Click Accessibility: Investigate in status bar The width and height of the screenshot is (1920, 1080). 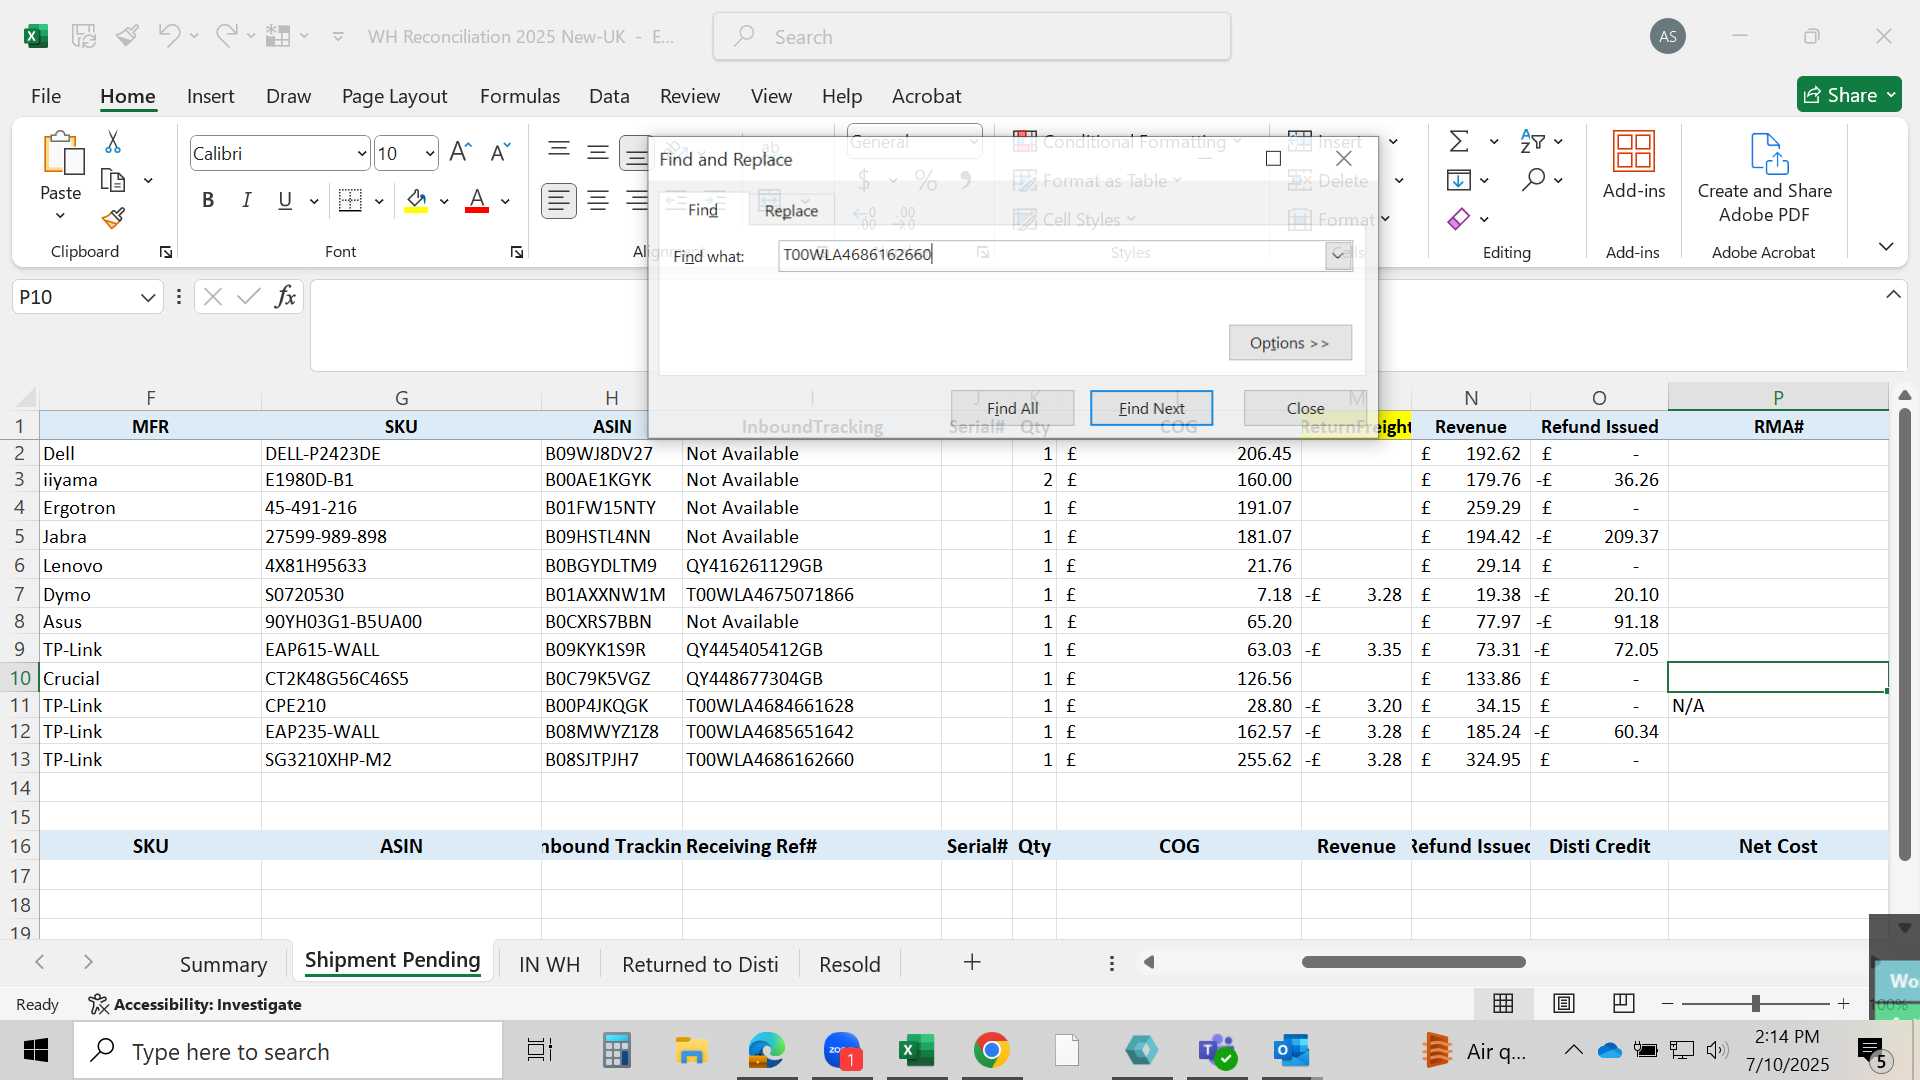(x=195, y=1004)
